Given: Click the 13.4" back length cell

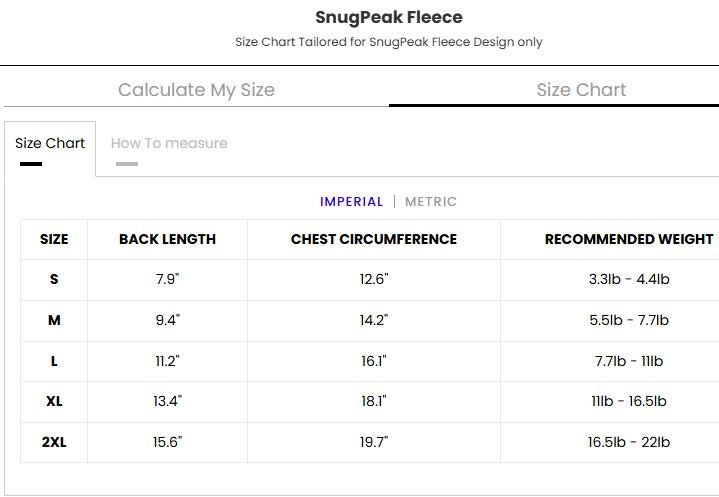Looking at the screenshot, I should [167, 401].
